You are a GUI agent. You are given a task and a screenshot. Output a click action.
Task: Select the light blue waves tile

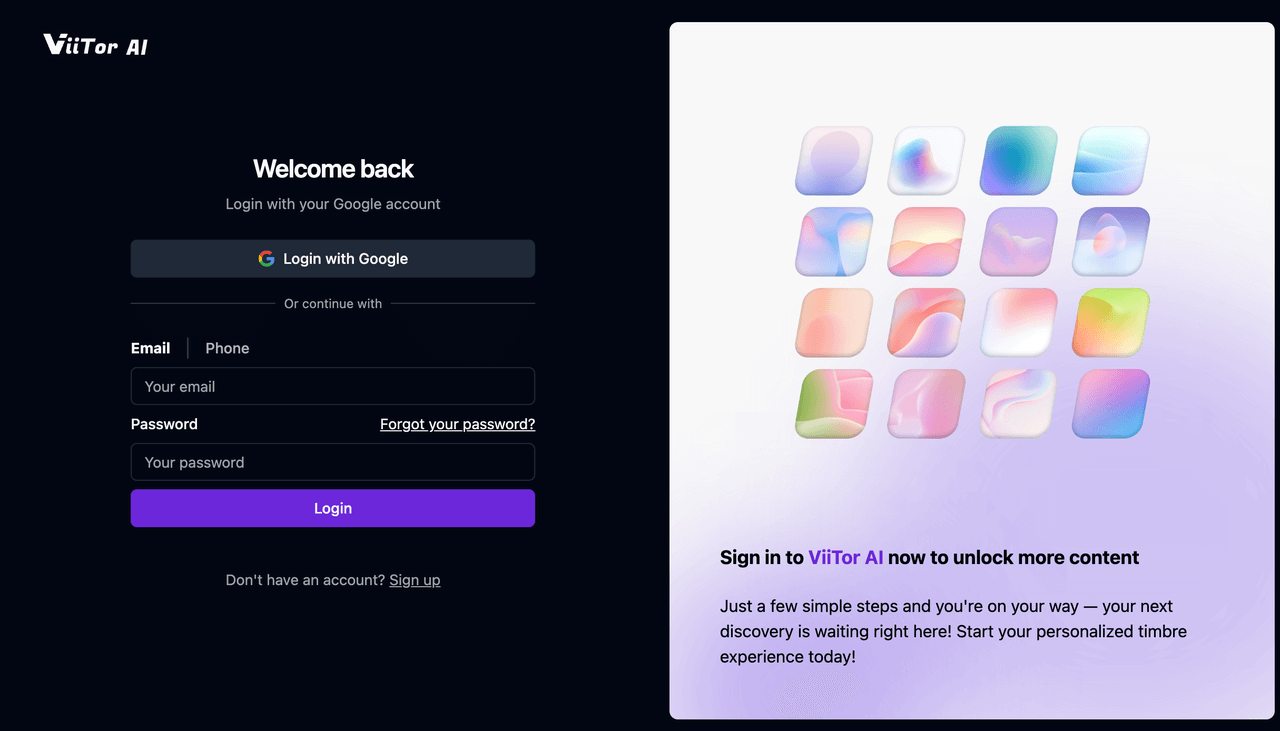pos(1111,160)
